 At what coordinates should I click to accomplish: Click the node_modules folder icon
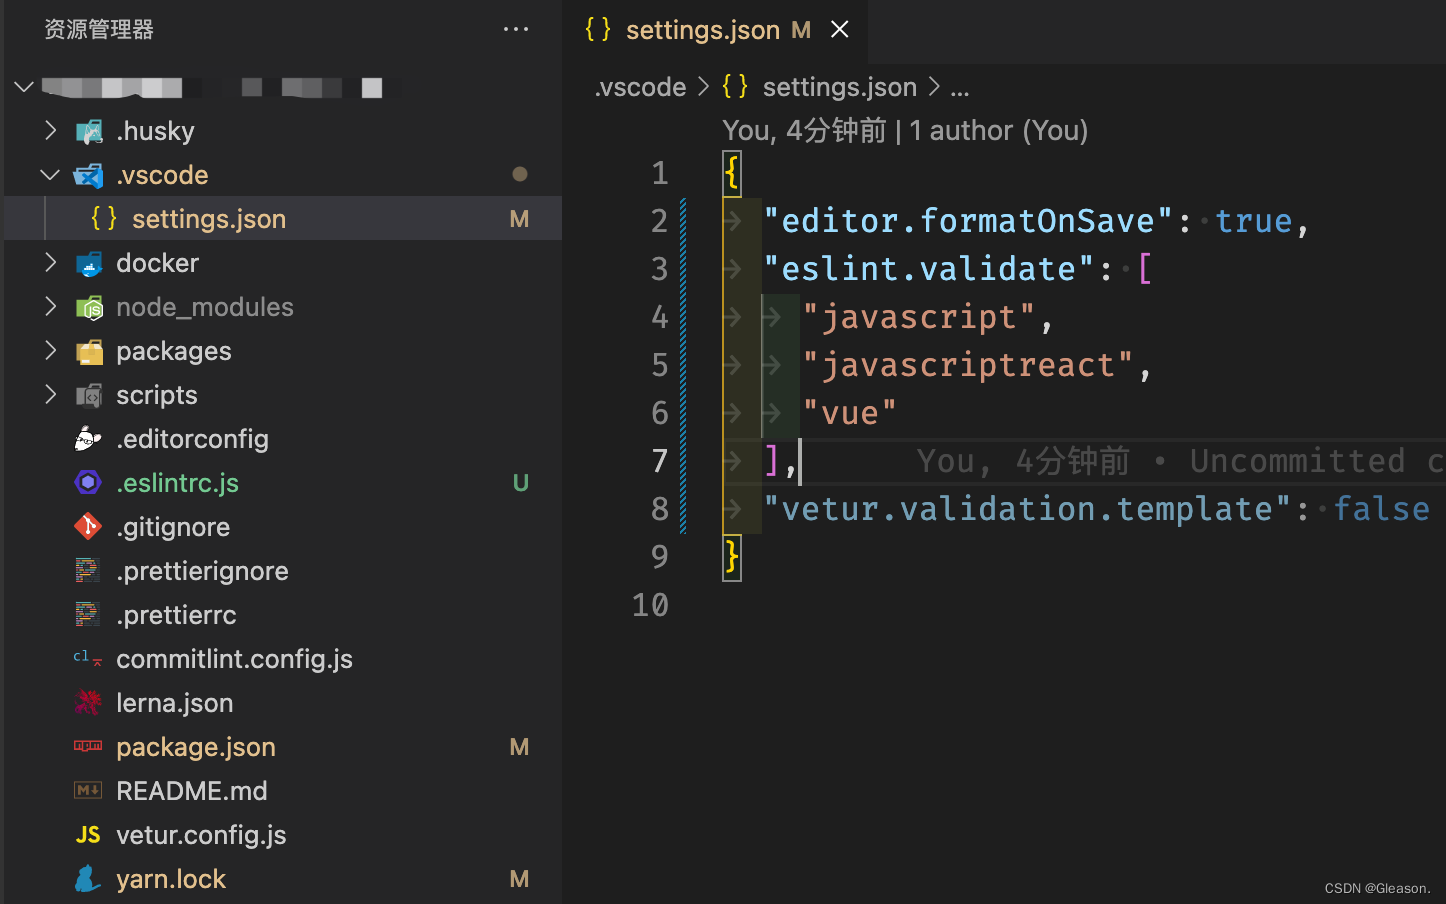[89, 307]
